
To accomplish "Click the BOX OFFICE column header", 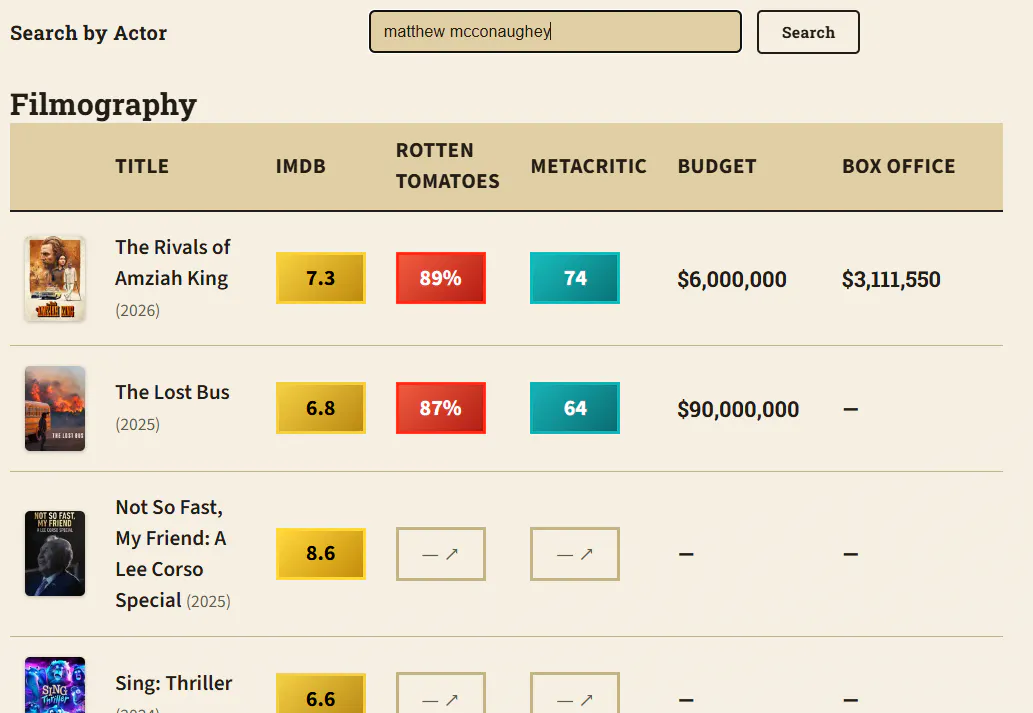I will tap(899, 166).
